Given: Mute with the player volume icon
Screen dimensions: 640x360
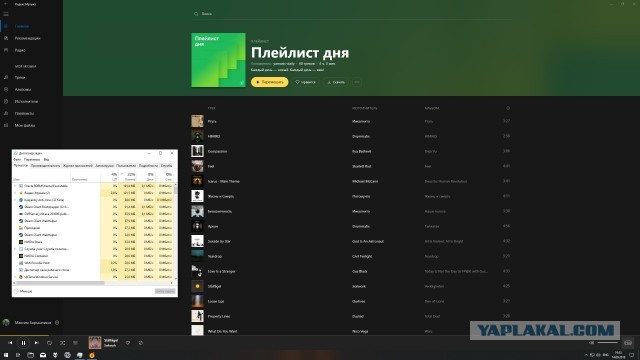Looking at the screenshot, I should 591,342.
